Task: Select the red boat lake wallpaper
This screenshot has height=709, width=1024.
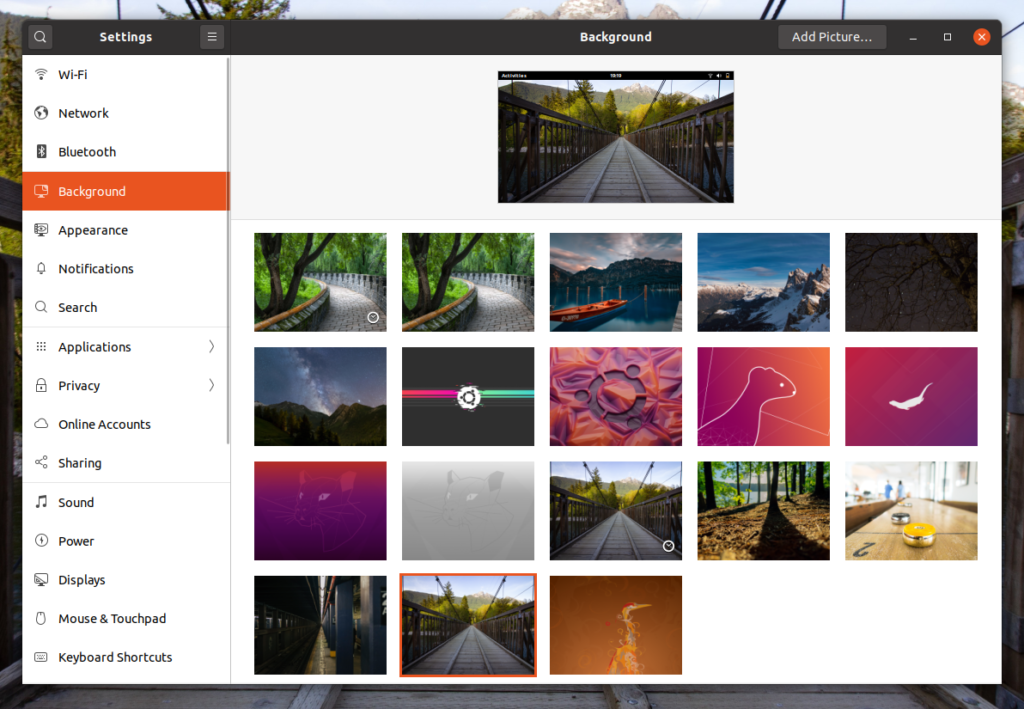Action: (x=615, y=282)
